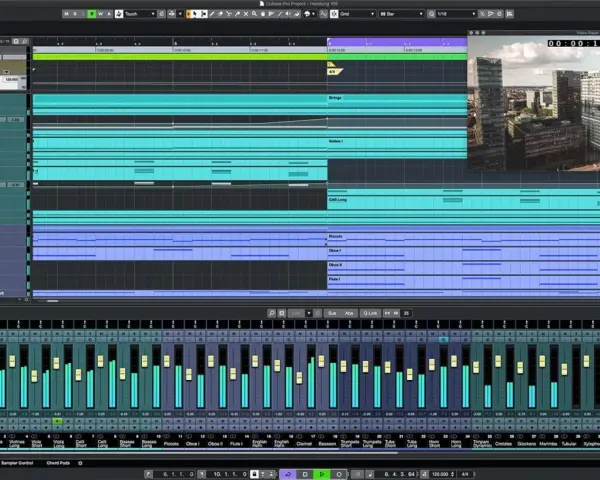Toggle the green R read automation button
Screen dimensions: 600x480
(92, 14)
